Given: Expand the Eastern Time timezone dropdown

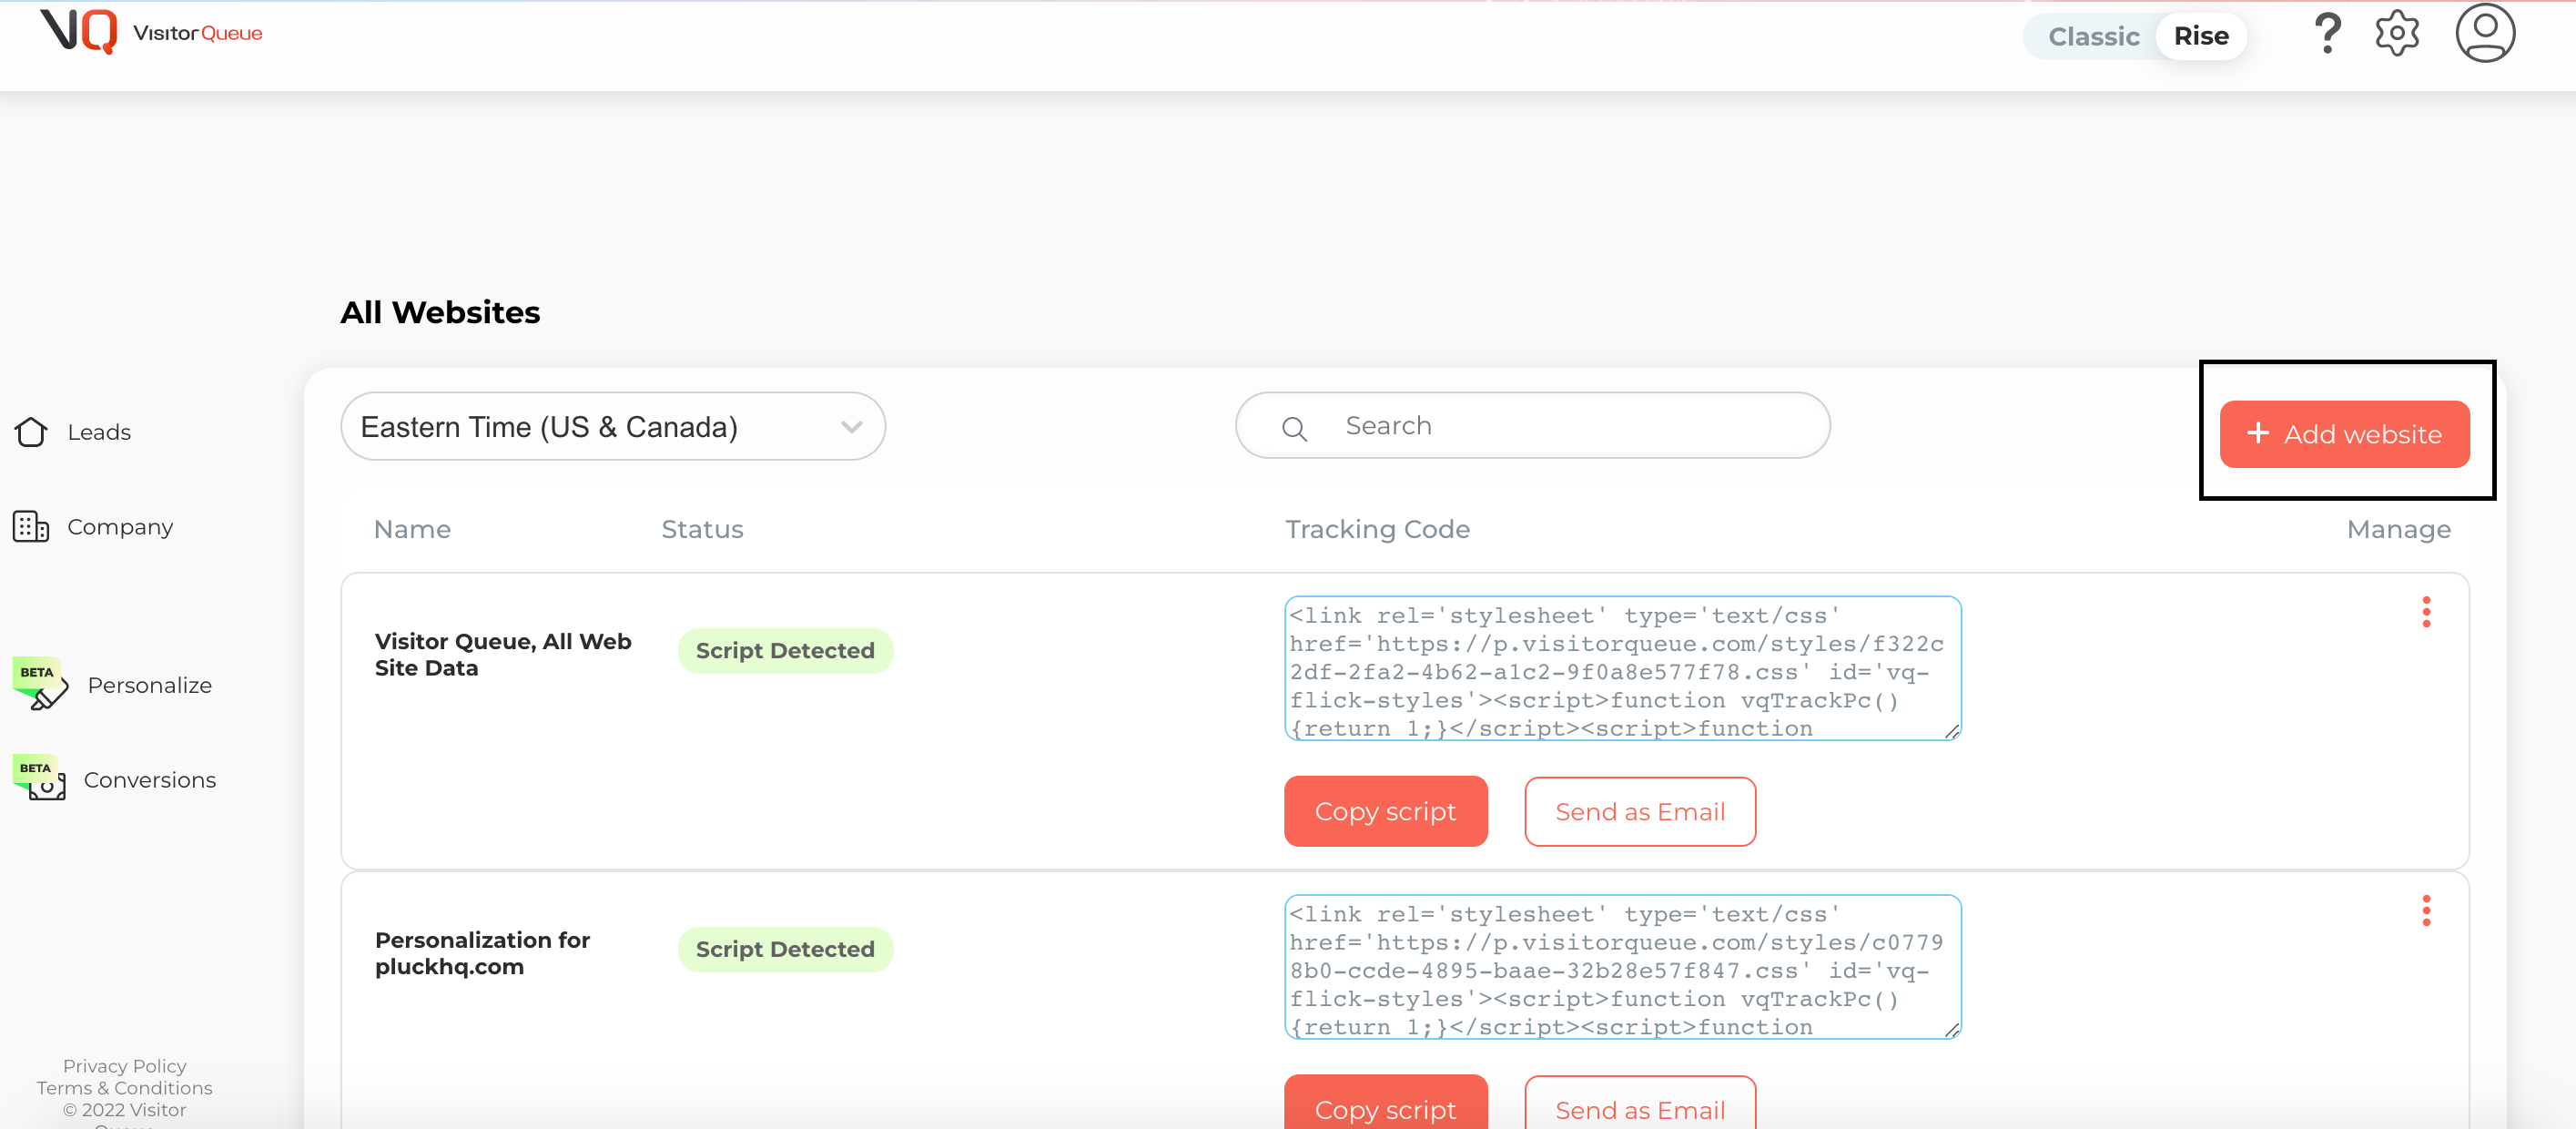Looking at the screenshot, I should tap(613, 426).
